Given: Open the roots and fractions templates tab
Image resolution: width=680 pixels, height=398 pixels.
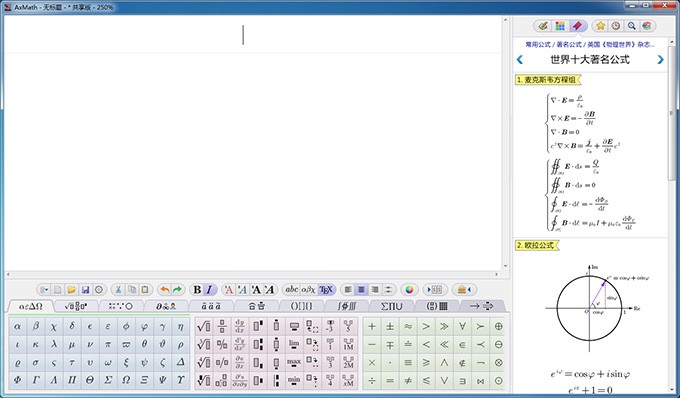Looking at the screenshot, I should point(76,306).
